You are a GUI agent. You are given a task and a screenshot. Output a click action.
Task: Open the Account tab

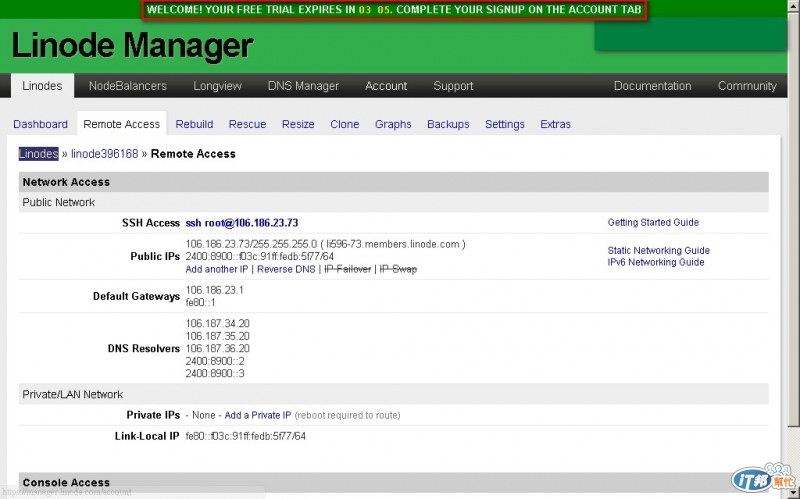pyautogui.click(x=386, y=86)
